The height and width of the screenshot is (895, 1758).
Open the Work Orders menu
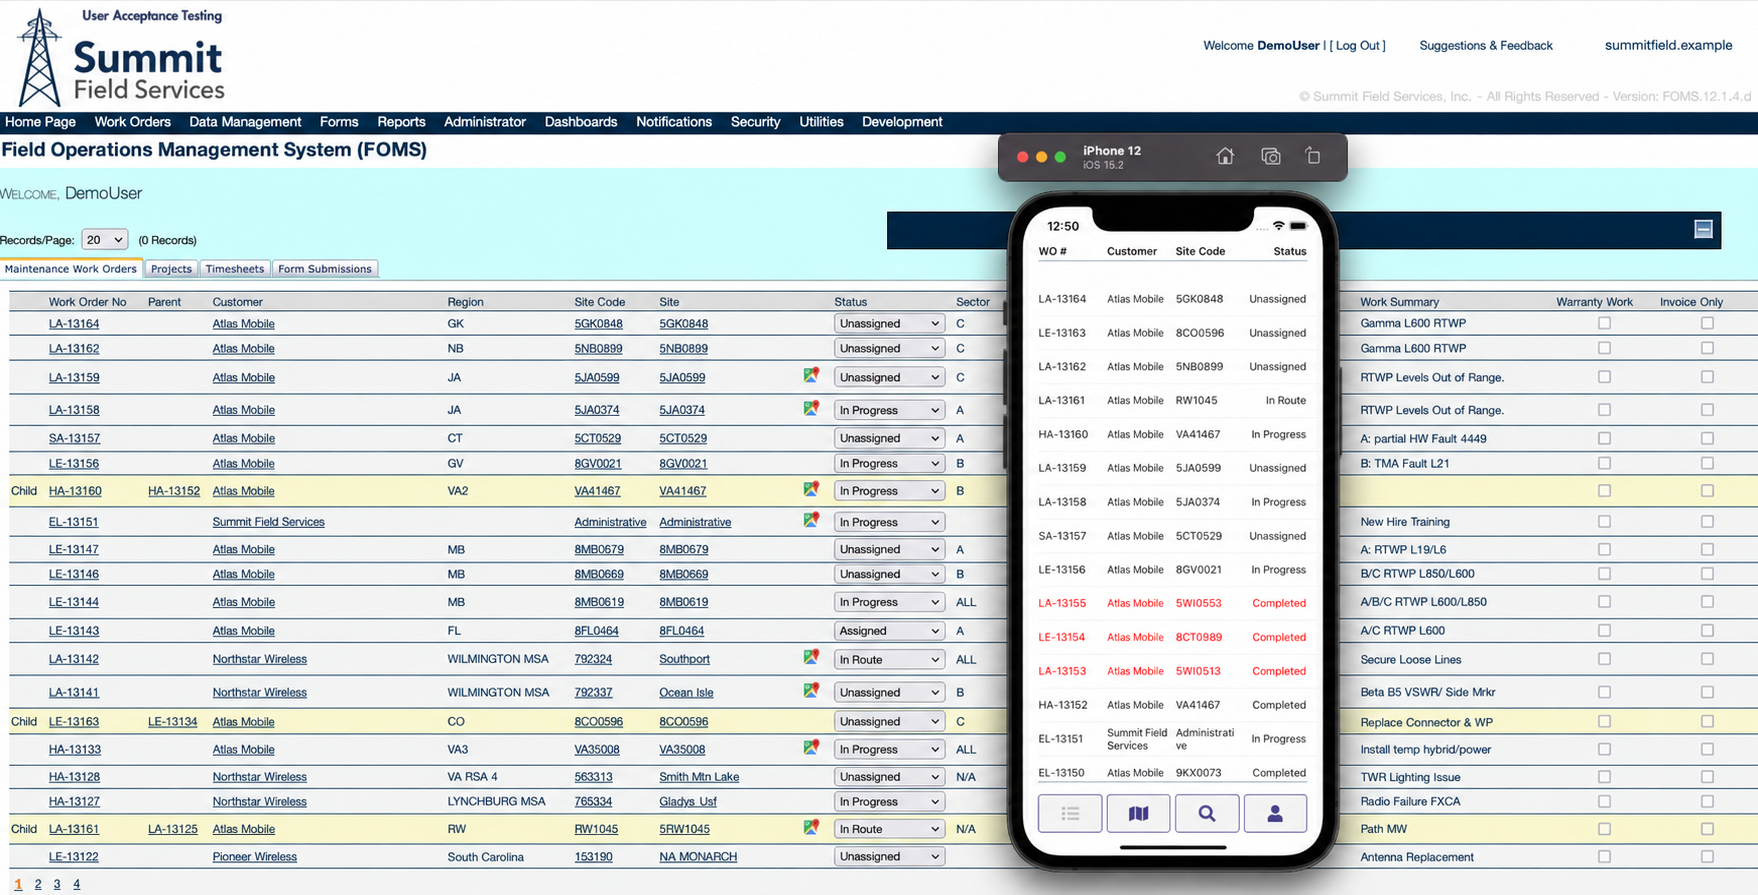point(133,122)
